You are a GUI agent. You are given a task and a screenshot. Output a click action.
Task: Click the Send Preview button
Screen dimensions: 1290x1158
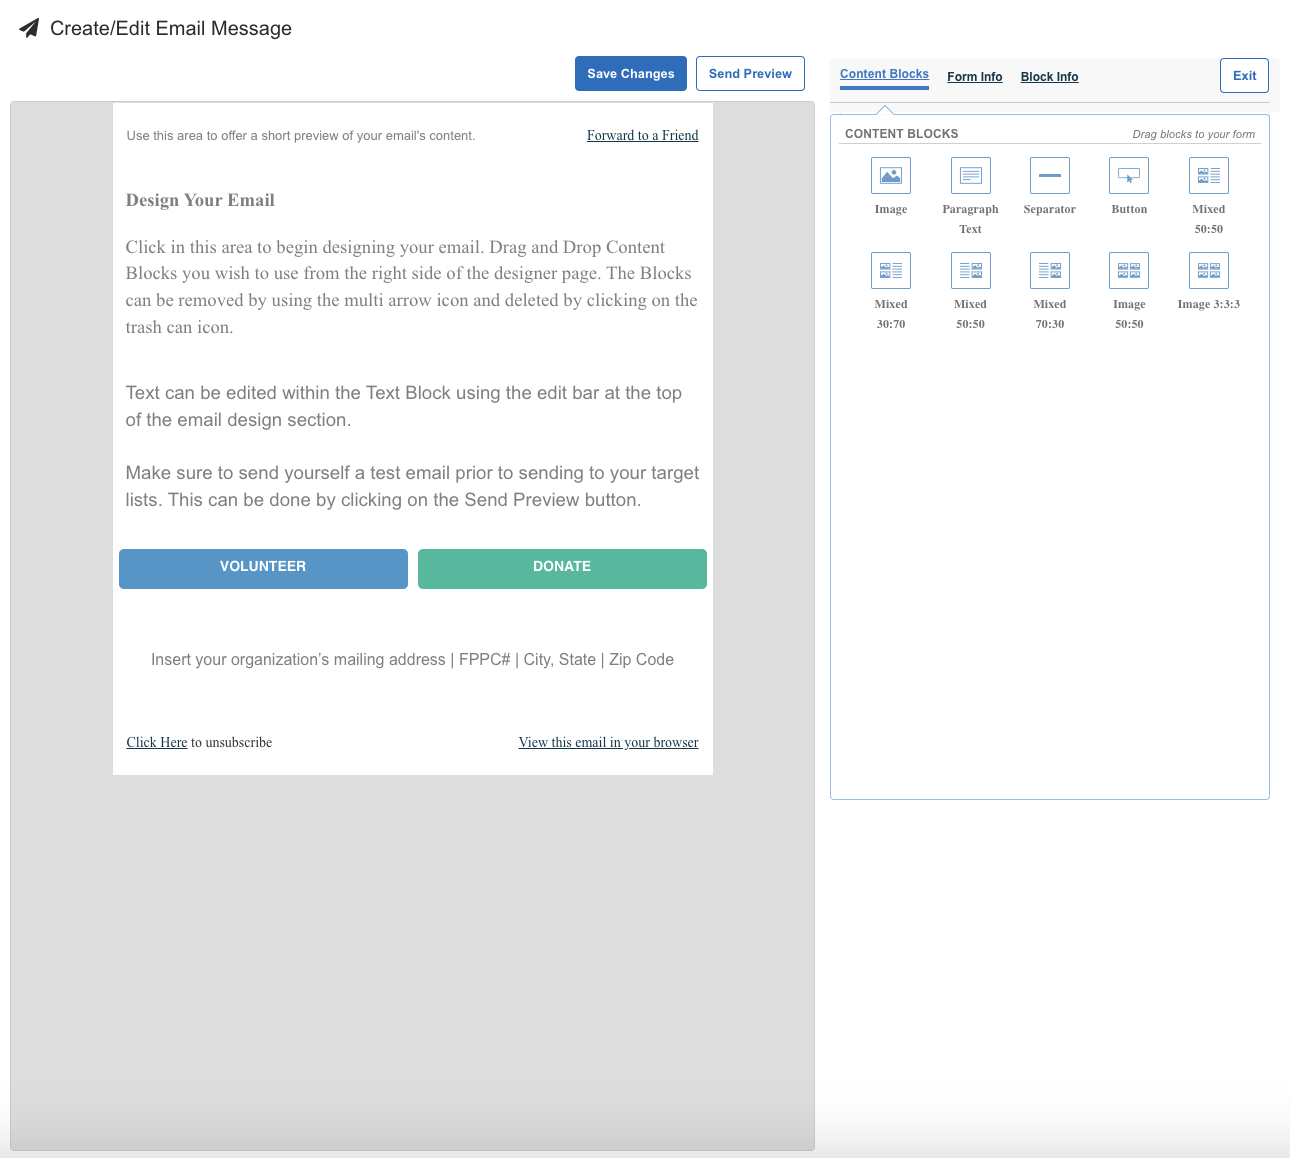[750, 74]
